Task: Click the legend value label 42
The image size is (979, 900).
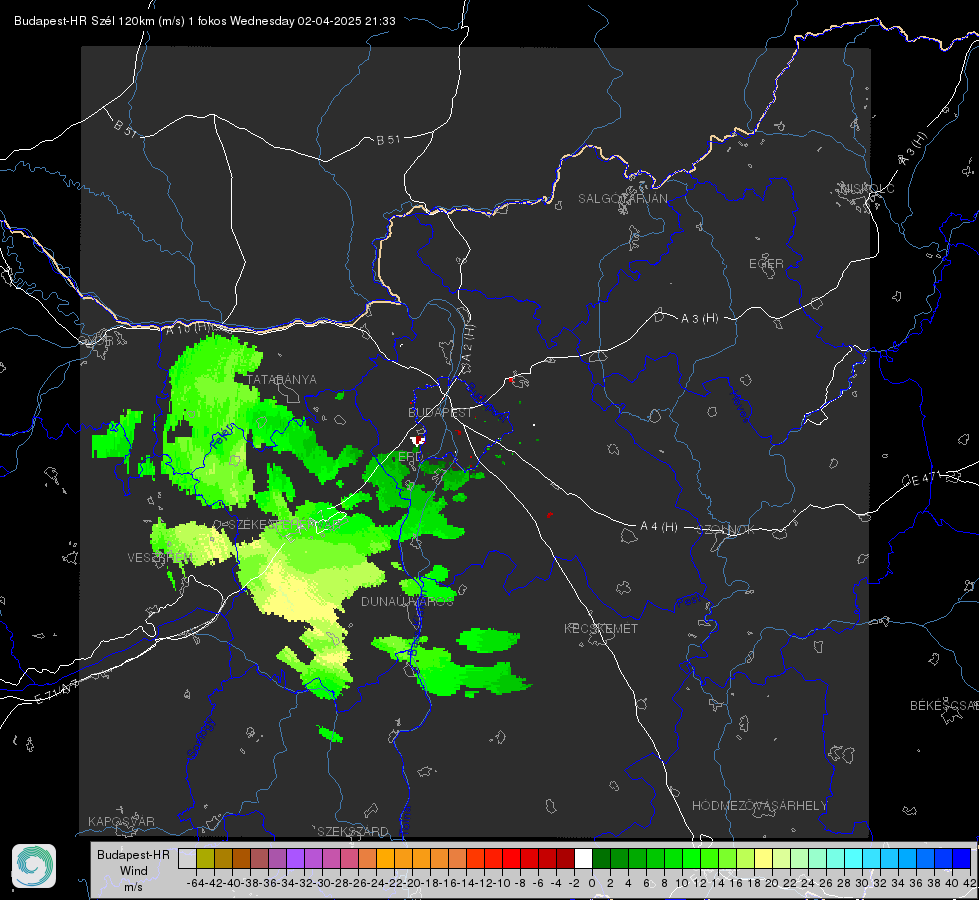Action: pos(970,883)
